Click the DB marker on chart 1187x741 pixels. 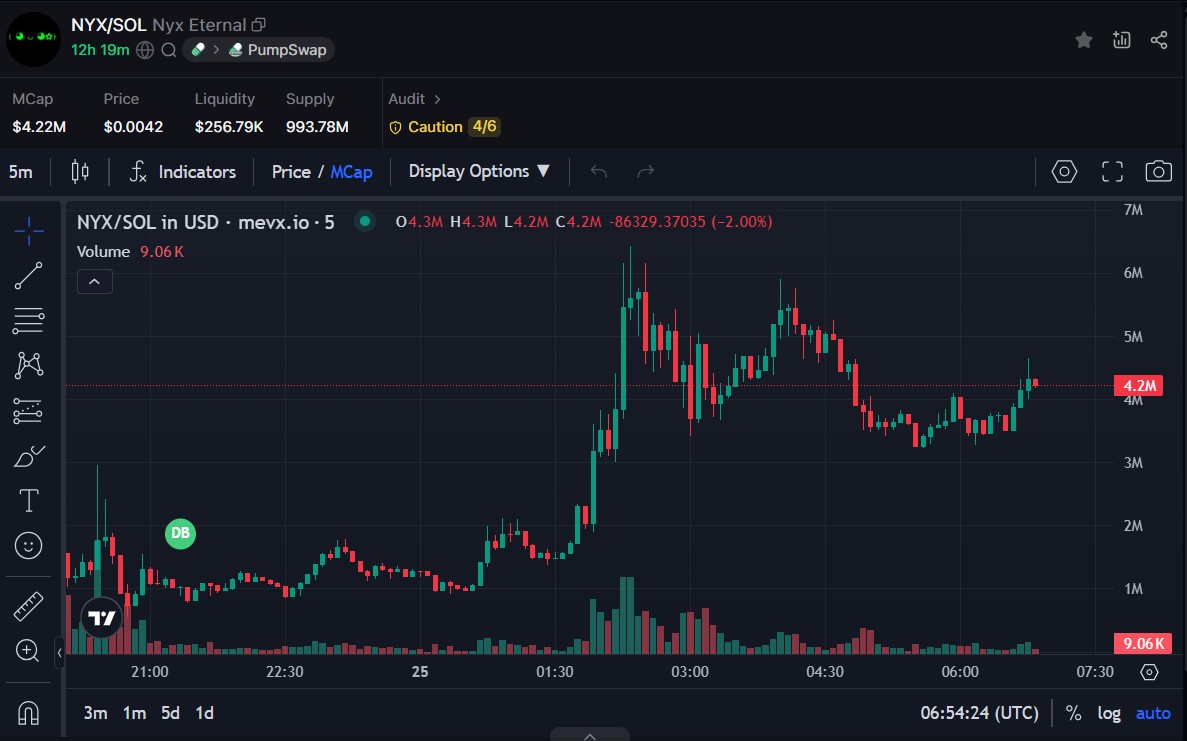(x=180, y=534)
